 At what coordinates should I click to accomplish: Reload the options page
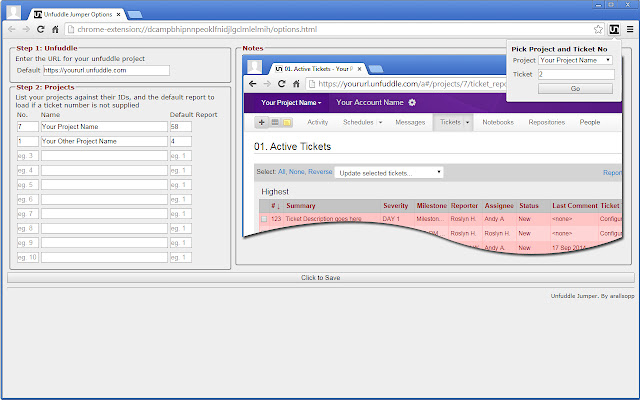[x=40, y=29]
